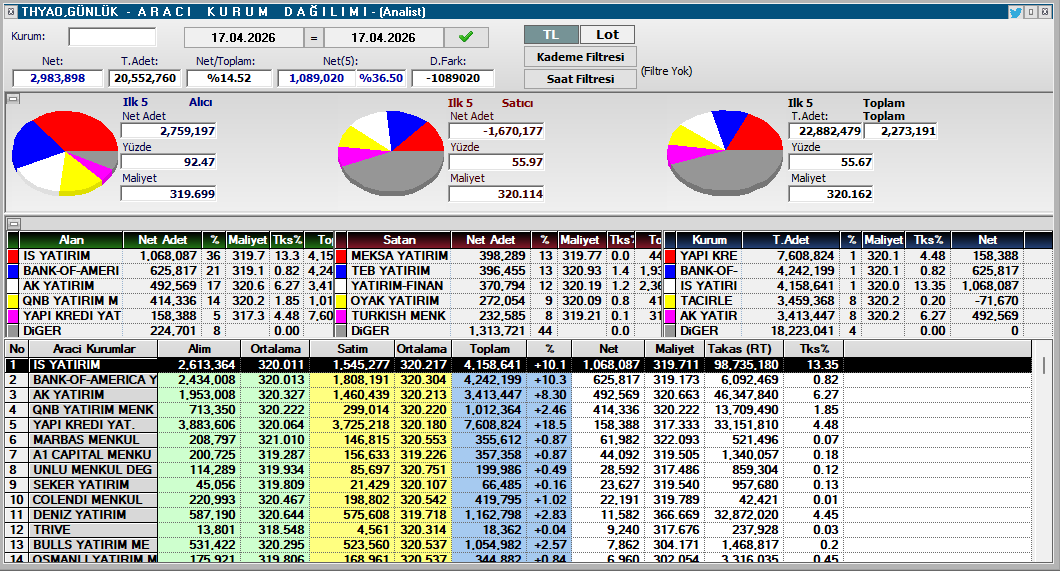Click the sellers (Satıcı) pie chart
Viewport: 1060px width, 571px height.
tap(391, 153)
